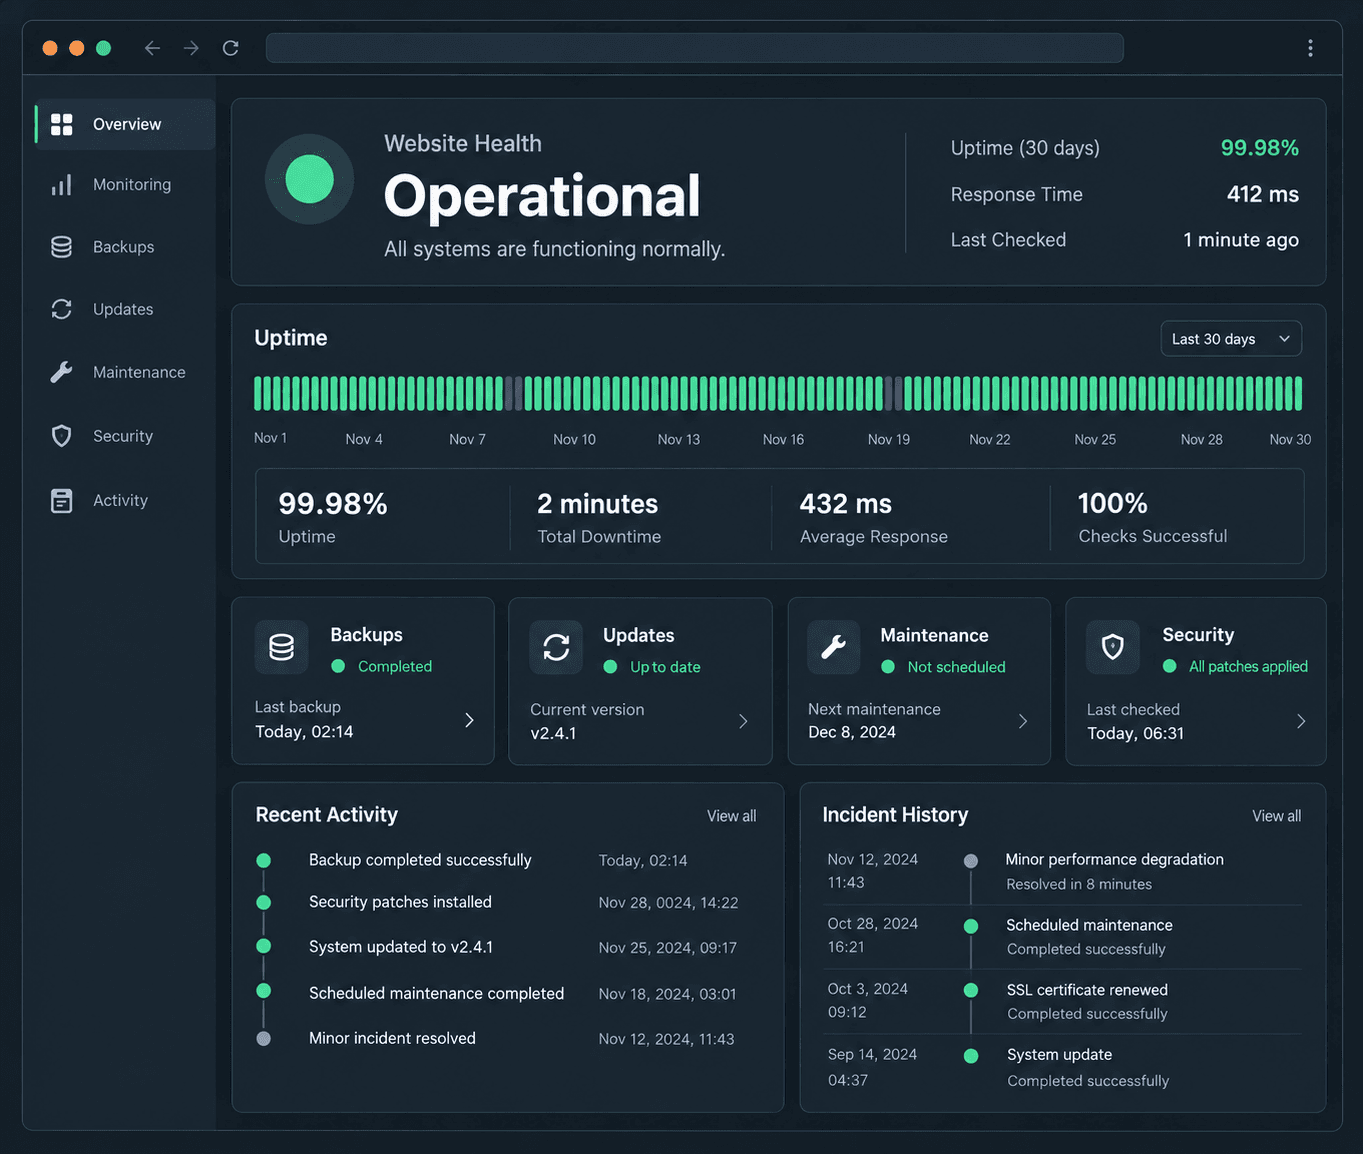Expand the Backups card via its chevron
This screenshot has width=1363, height=1154.
469,720
